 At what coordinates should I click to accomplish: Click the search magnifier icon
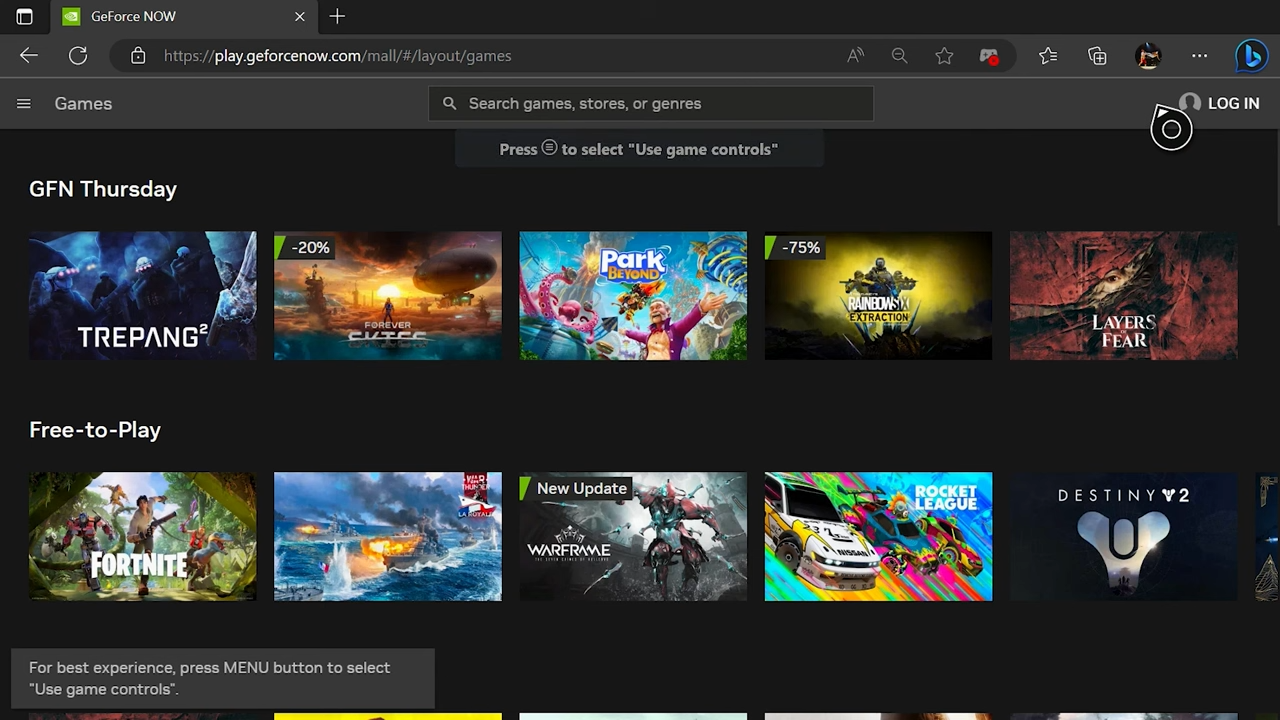[x=450, y=104]
